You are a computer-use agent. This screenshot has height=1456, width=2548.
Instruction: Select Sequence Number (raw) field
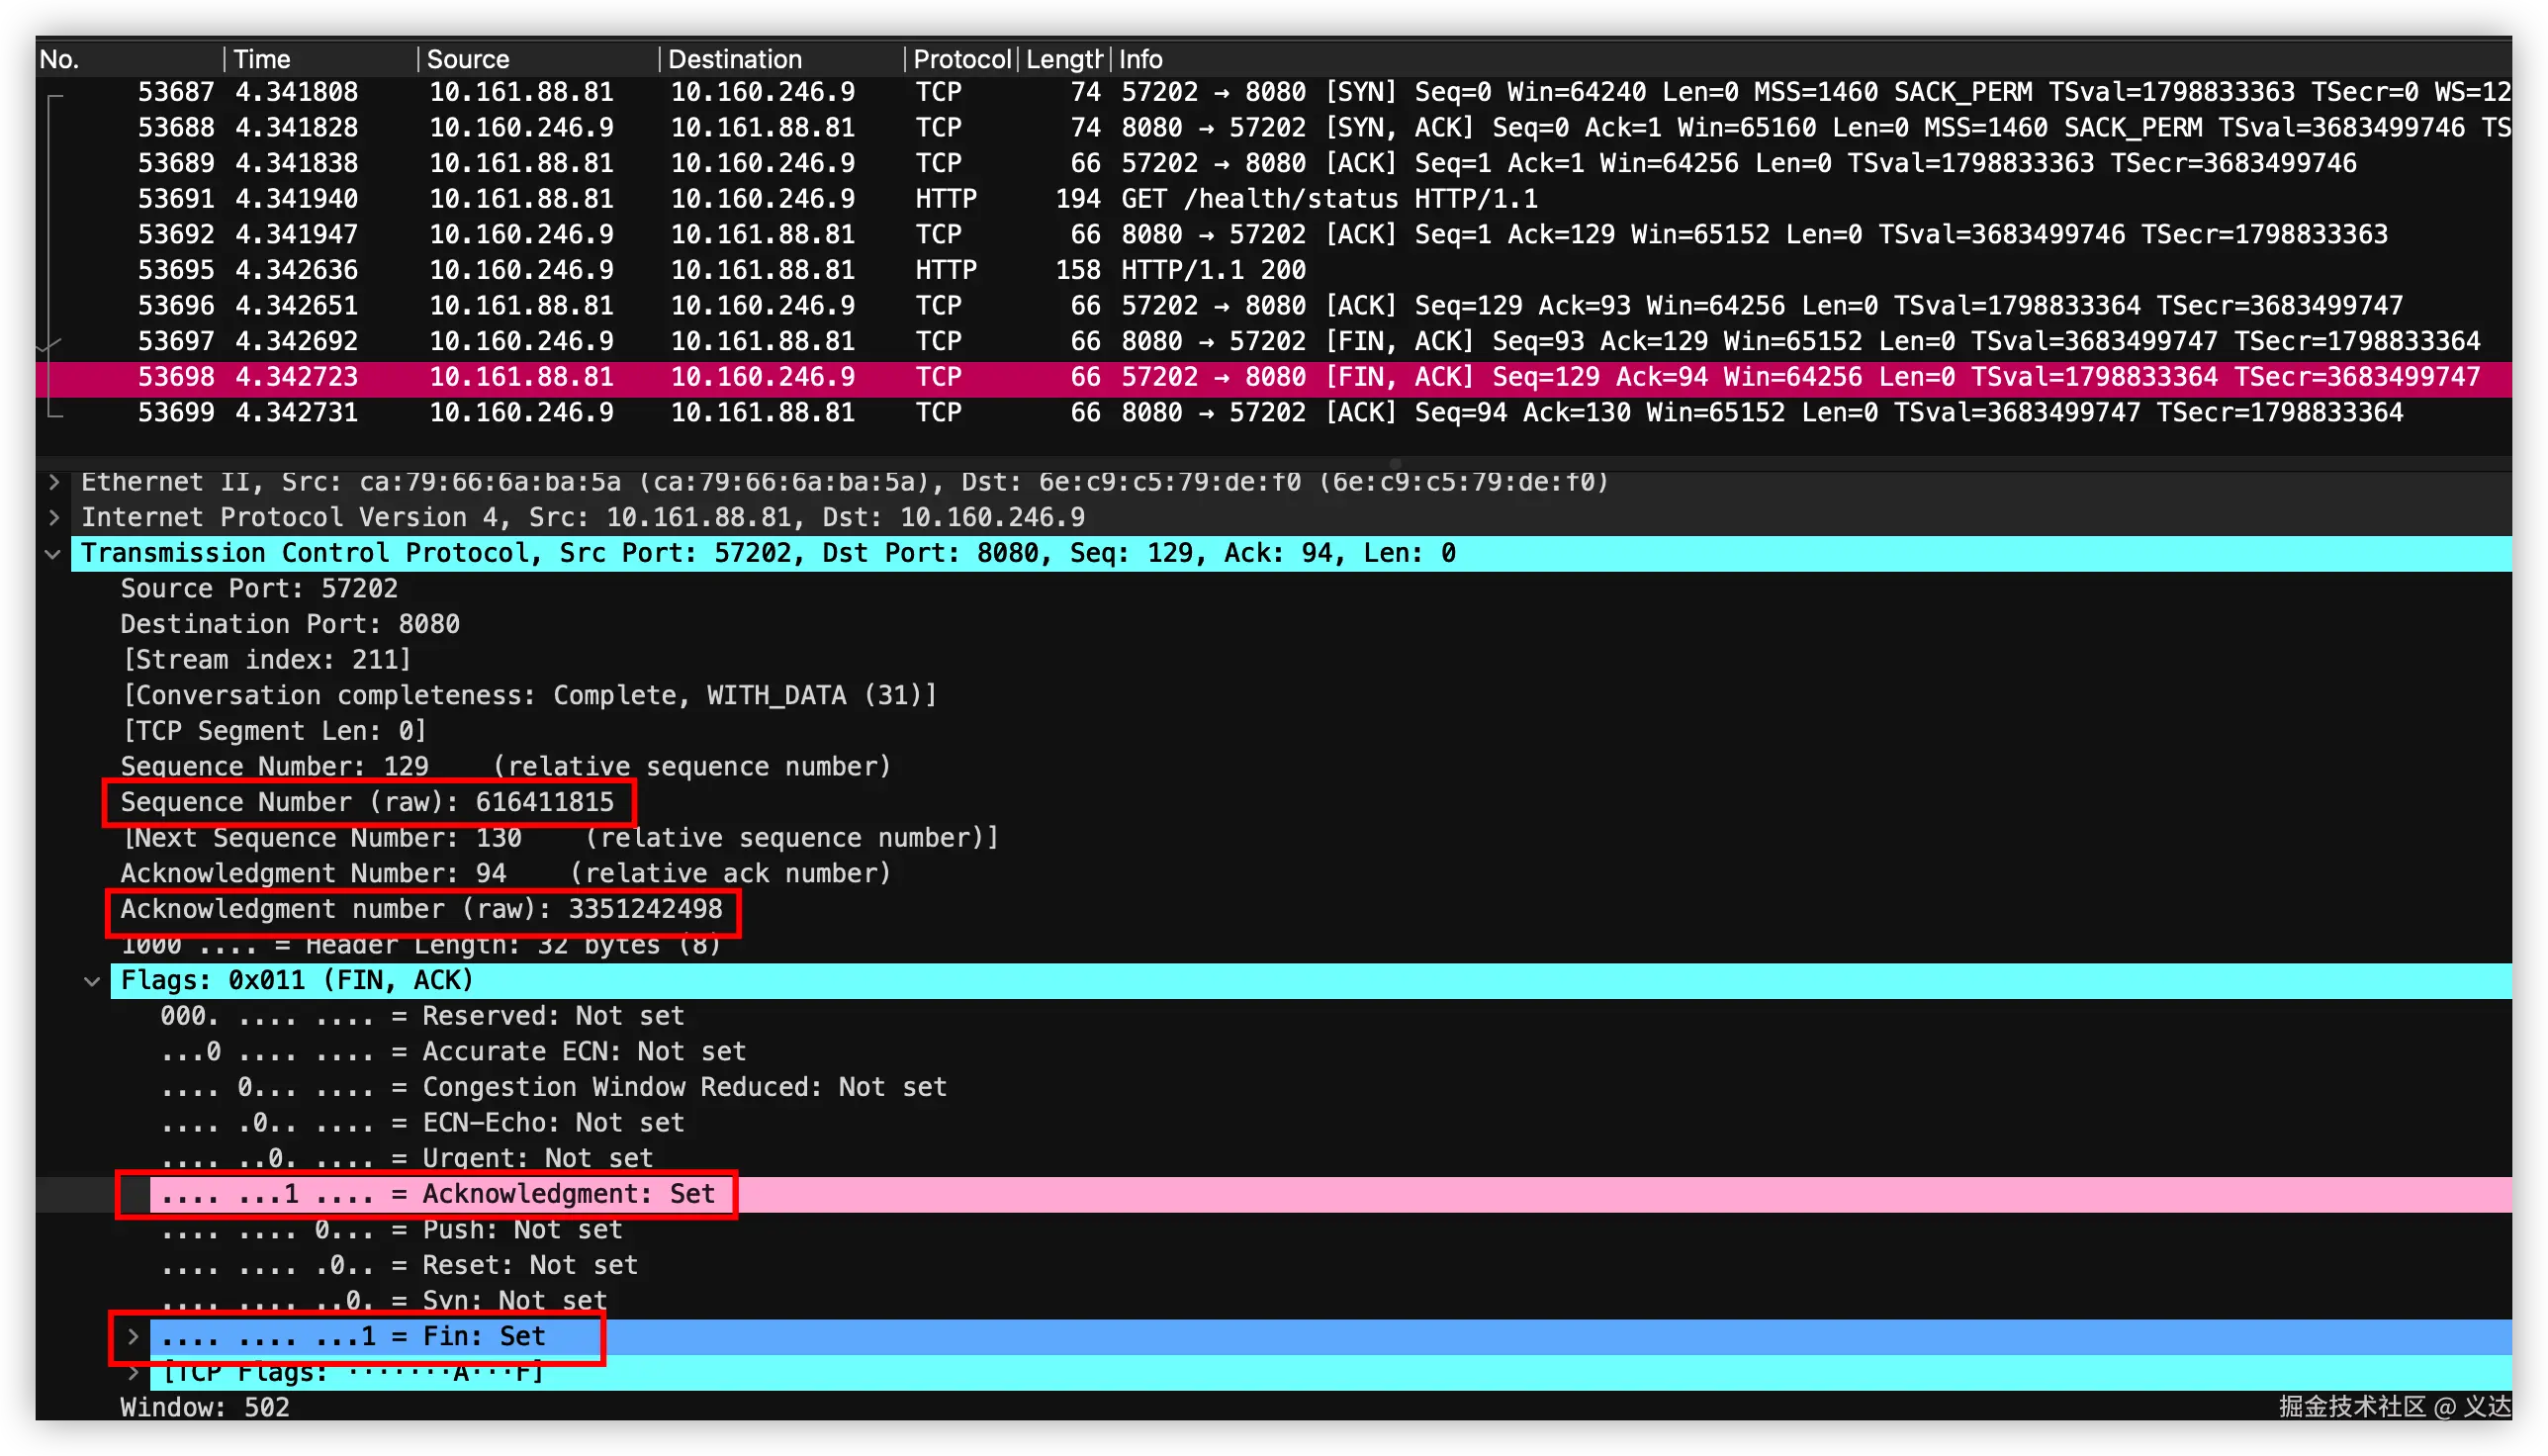coord(367,802)
